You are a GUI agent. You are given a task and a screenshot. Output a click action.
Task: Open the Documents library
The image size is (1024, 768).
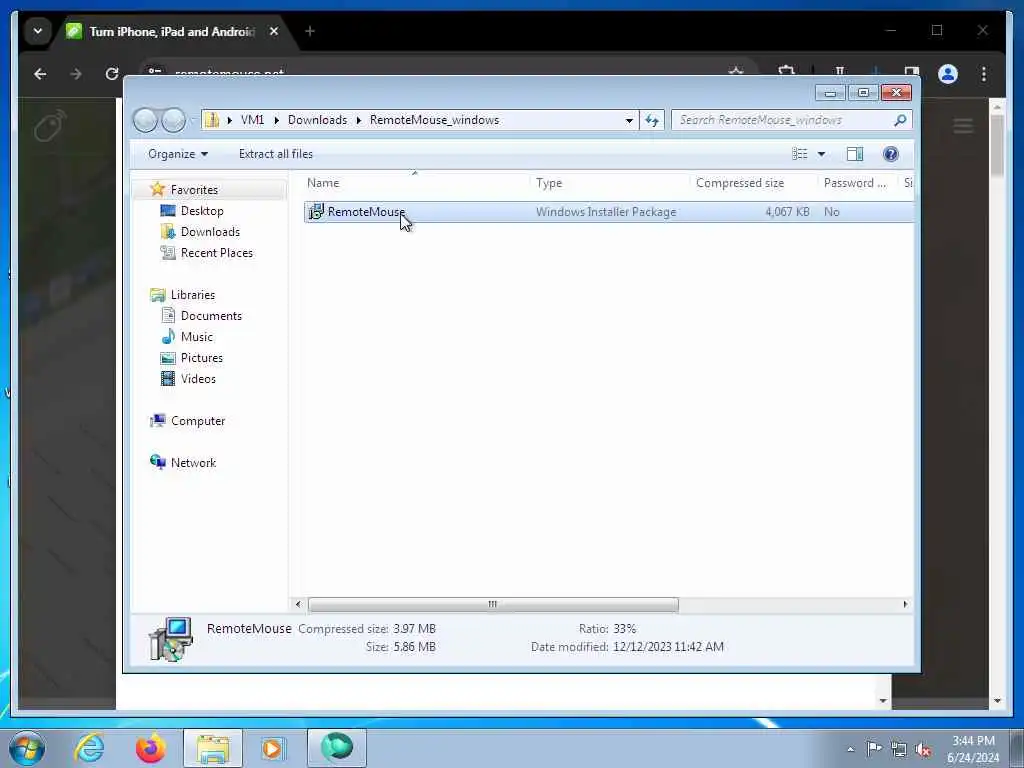point(211,315)
